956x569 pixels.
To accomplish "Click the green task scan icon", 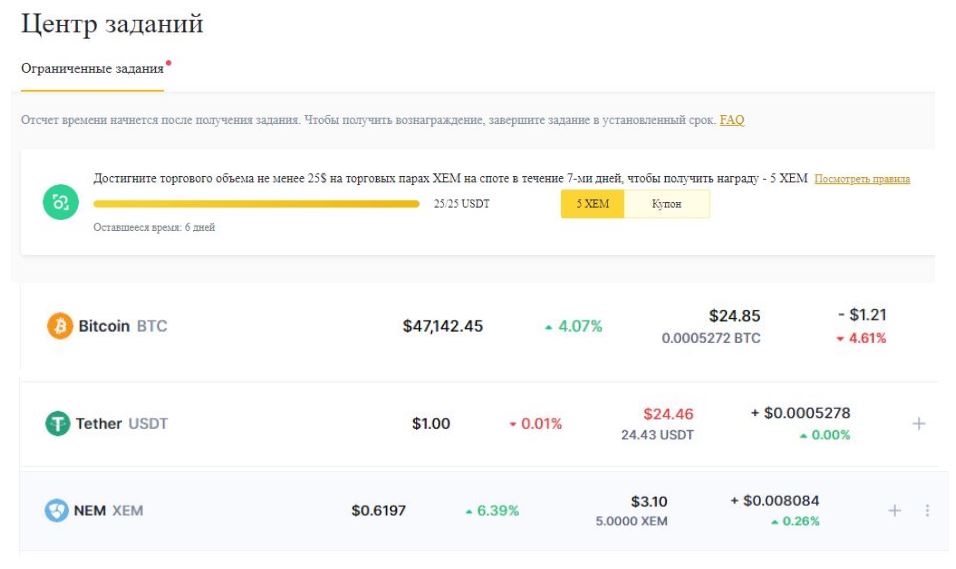I will 60,203.
